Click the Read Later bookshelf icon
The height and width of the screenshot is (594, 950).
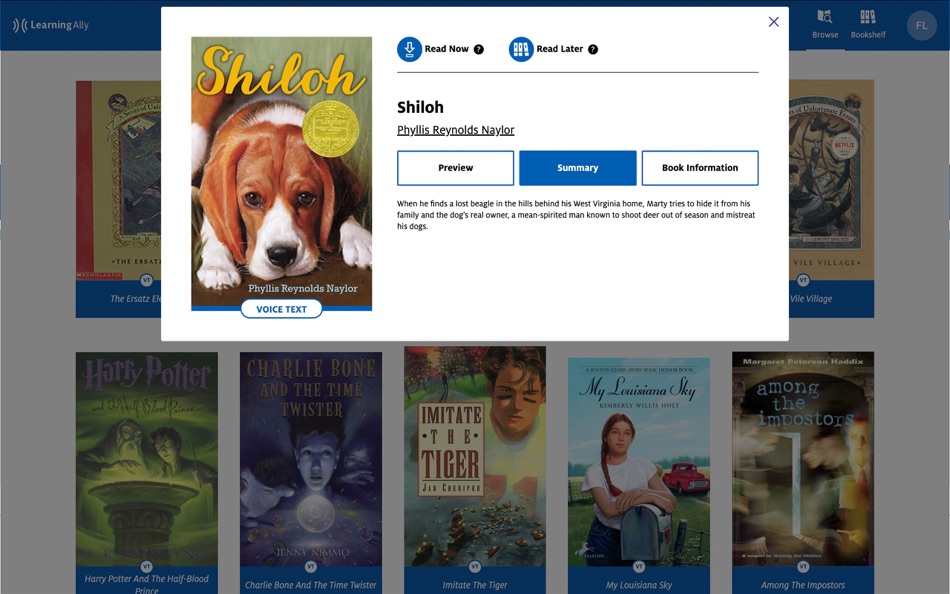[521, 49]
